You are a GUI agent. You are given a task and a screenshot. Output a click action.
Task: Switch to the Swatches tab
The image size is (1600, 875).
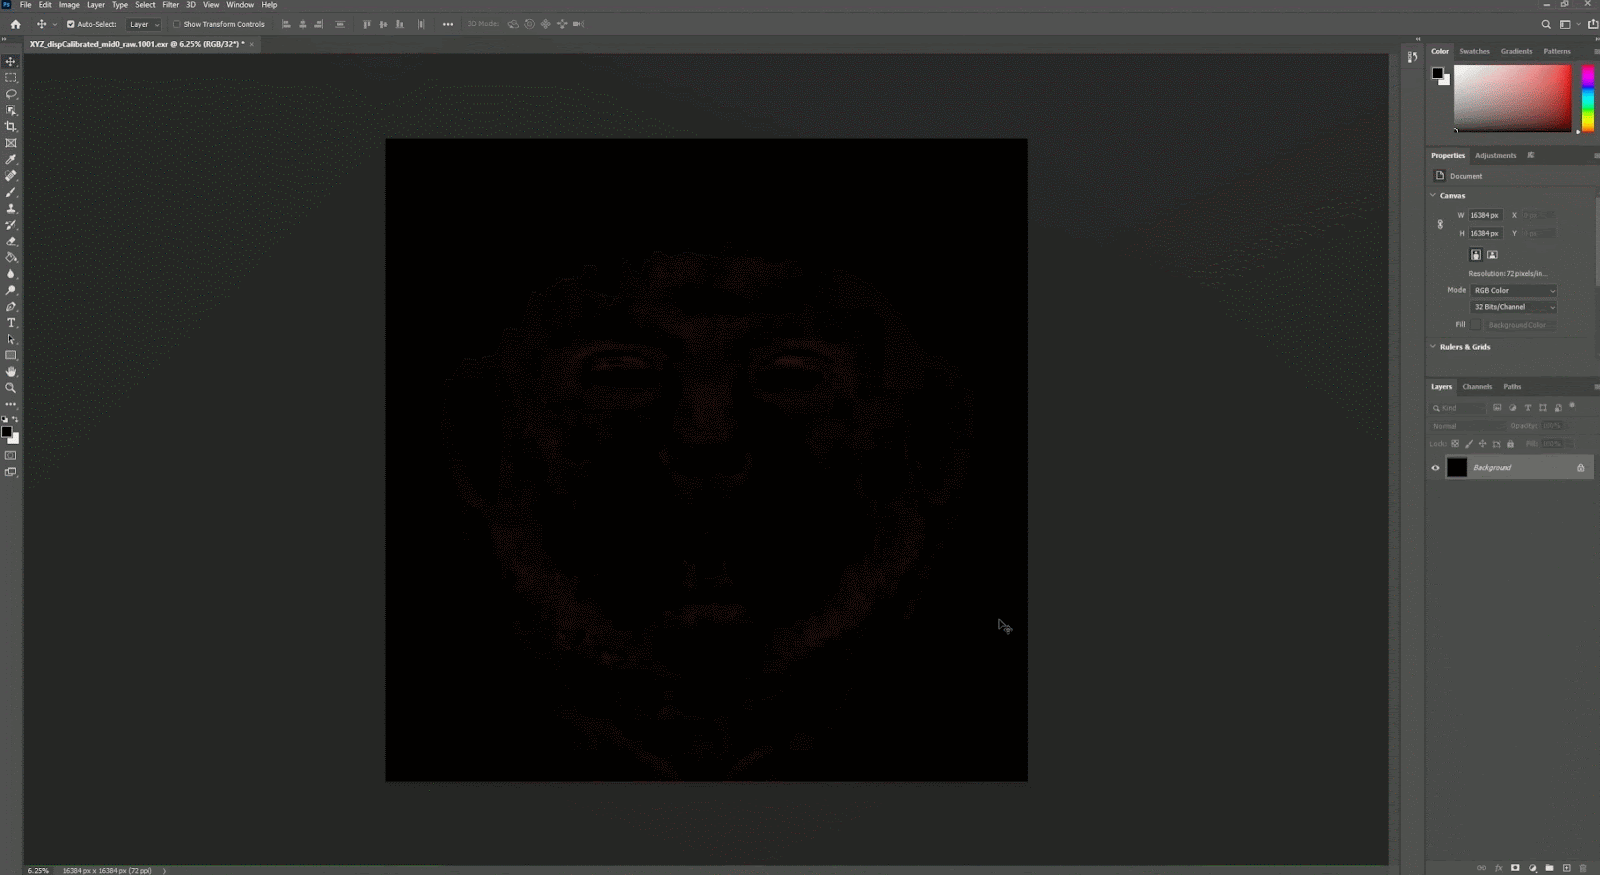point(1474,51)
